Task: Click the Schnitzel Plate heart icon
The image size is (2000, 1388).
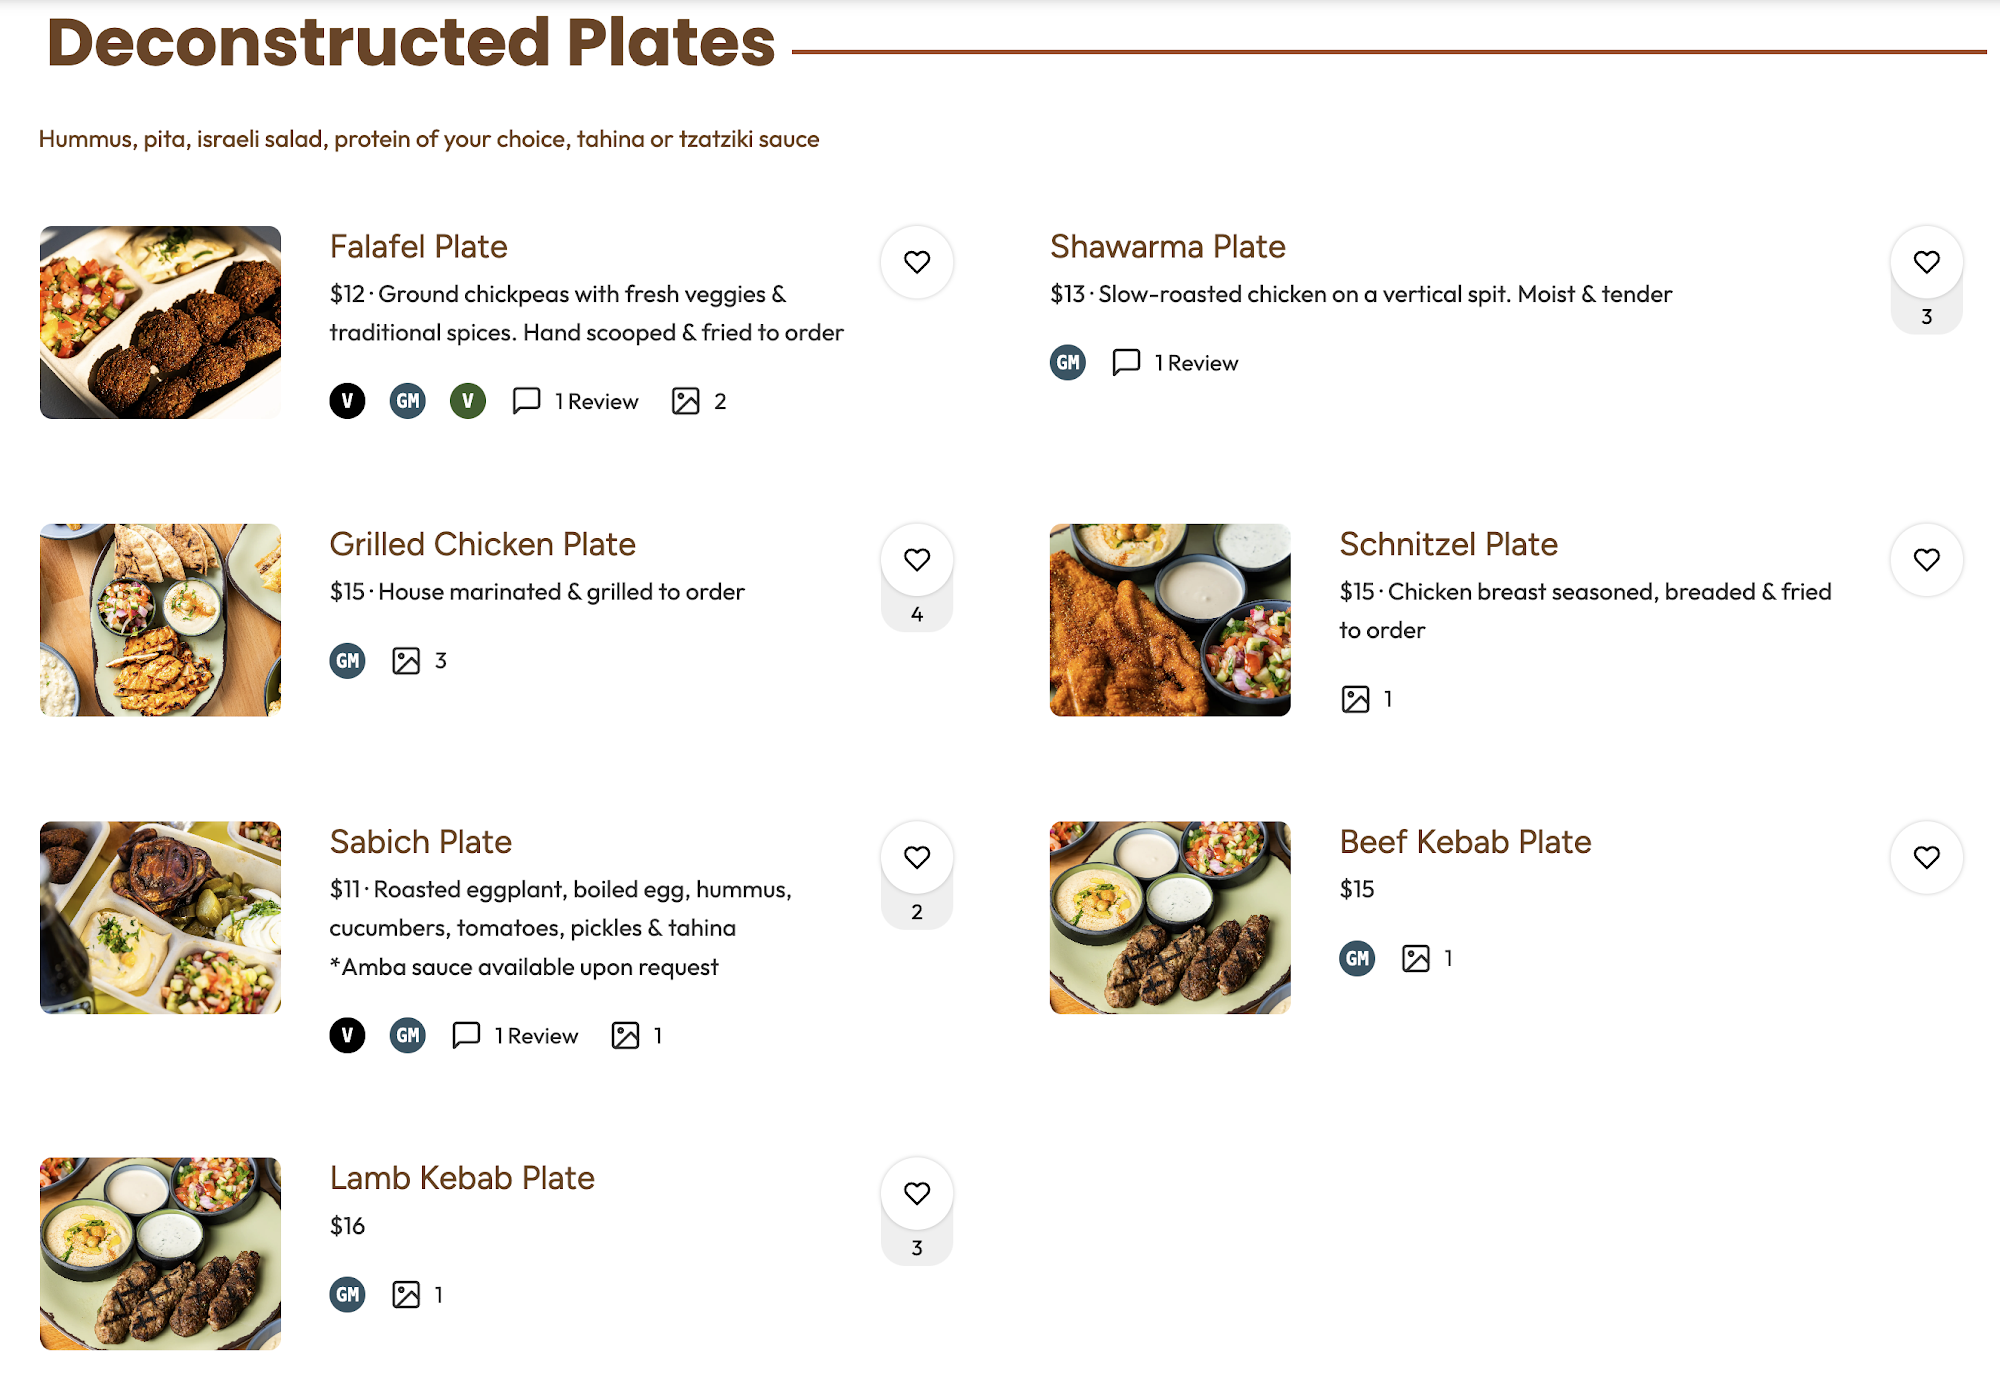Action: [x=1926, y=560]
